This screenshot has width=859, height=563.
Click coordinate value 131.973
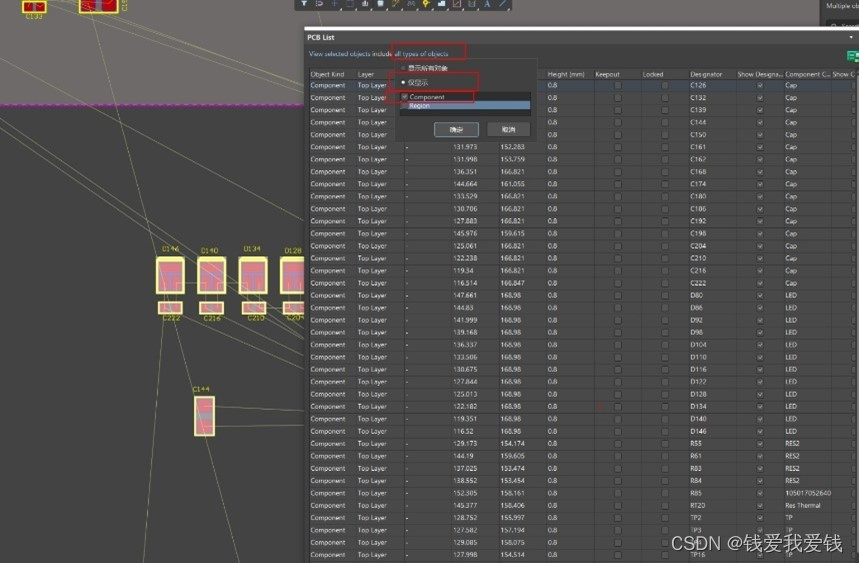click(x=465, y=147)
